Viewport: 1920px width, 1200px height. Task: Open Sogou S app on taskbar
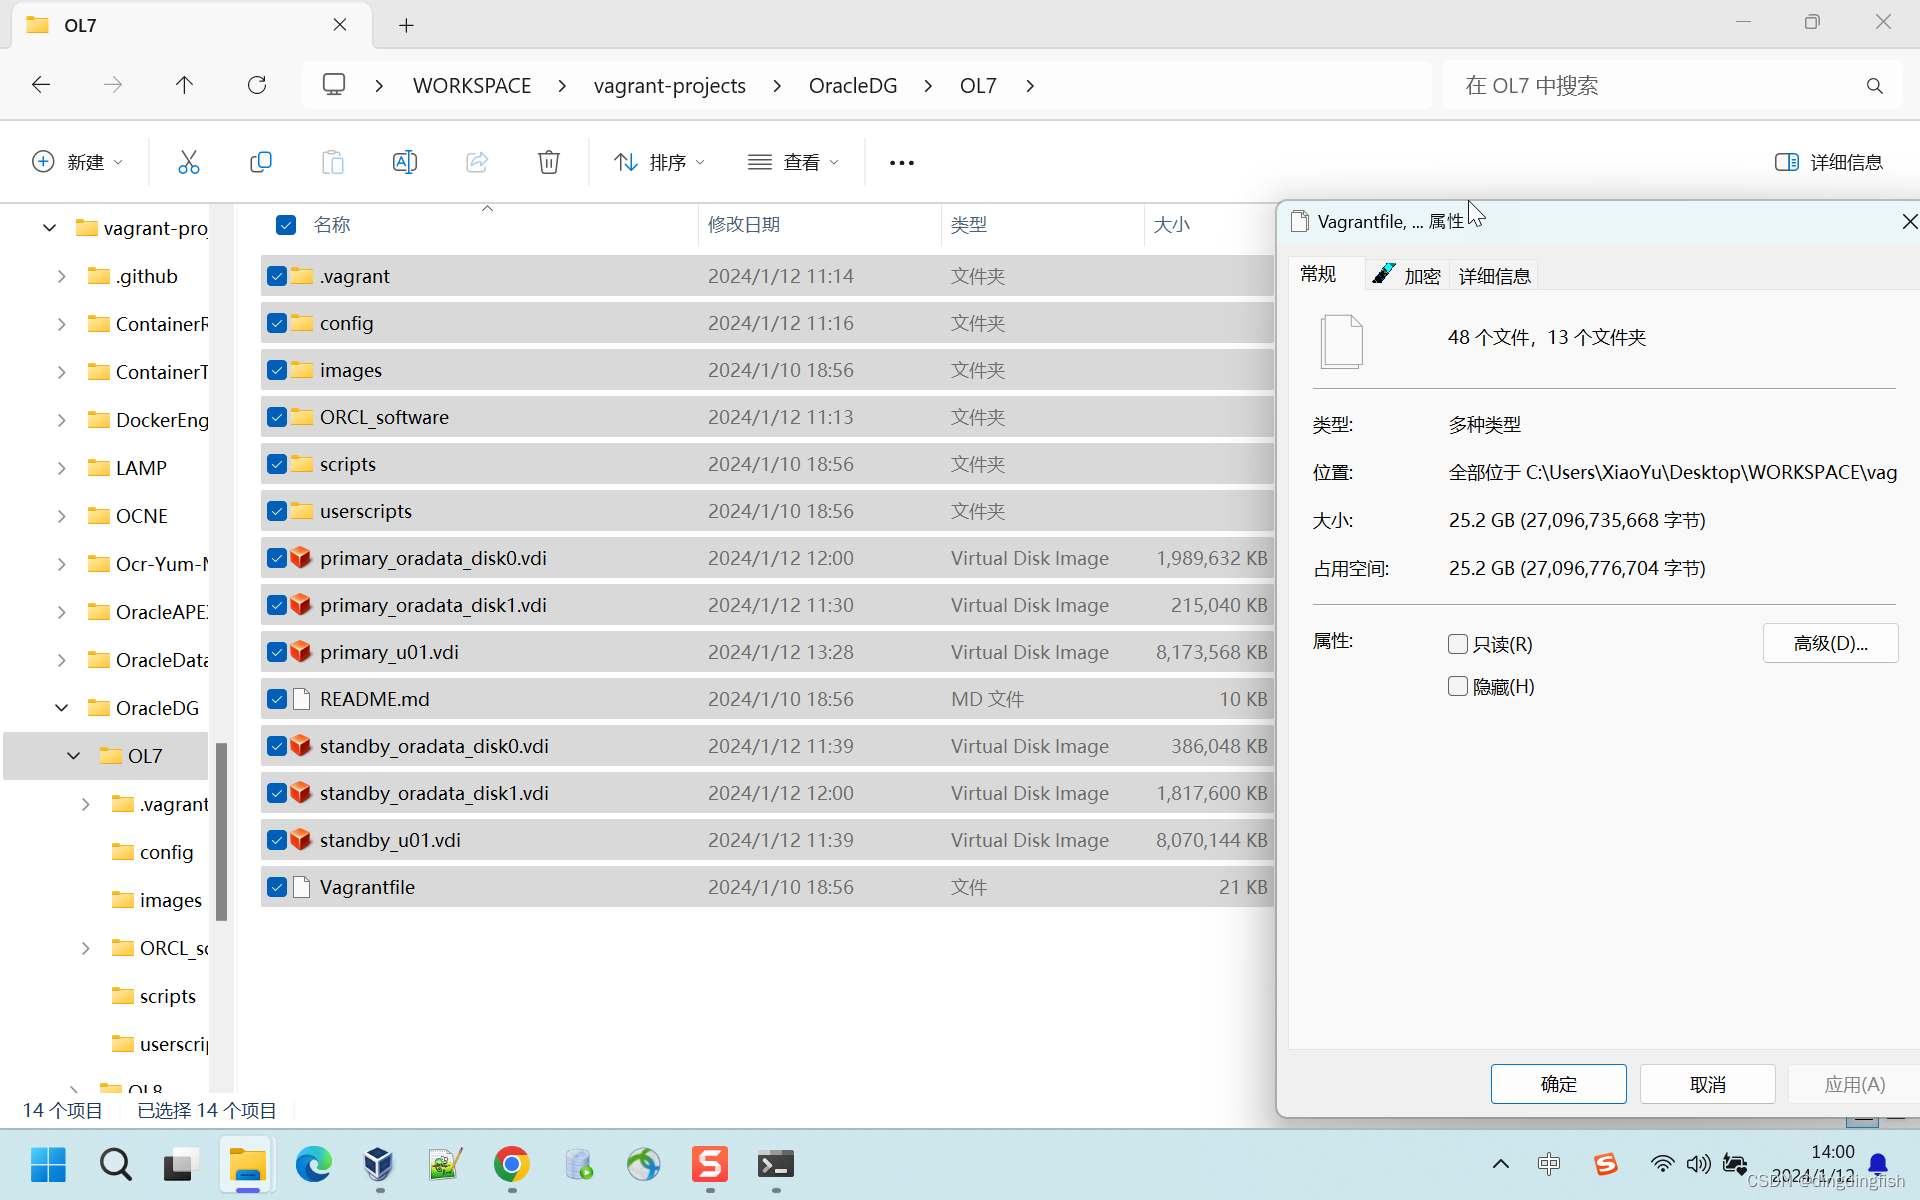coord(709,1164)
